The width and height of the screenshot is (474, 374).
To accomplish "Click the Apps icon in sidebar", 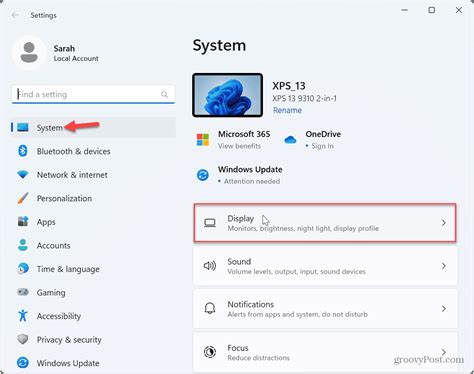I will [23, 221].
